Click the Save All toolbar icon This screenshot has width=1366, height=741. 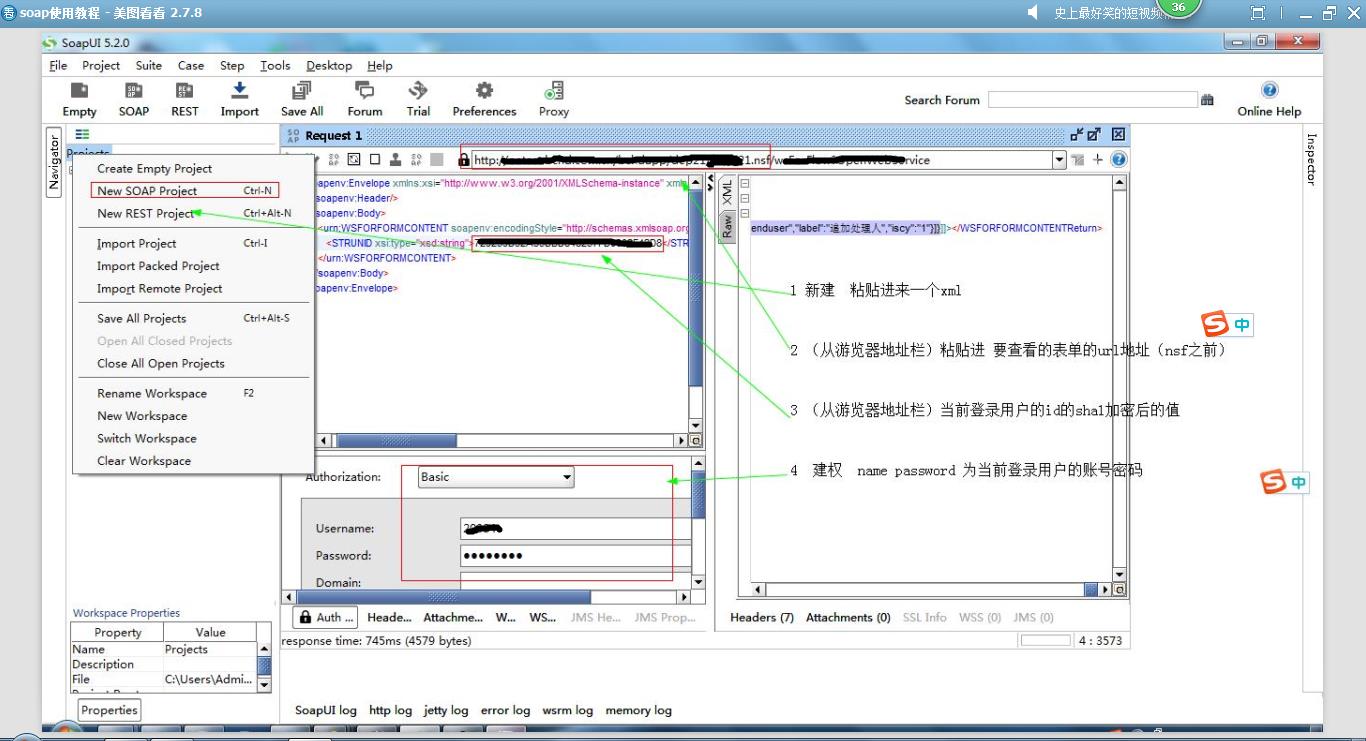pyautogui.click(x=301, y=91)
